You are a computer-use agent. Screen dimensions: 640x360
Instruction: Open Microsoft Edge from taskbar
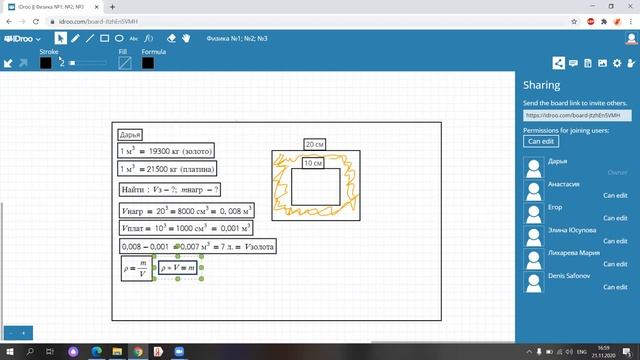tap(97, 351)
